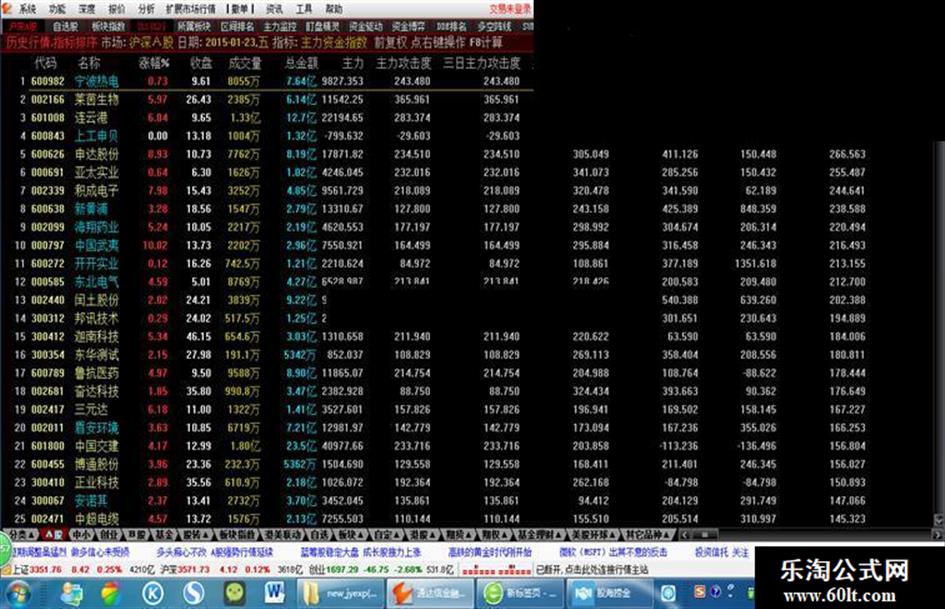Viewport: 945px width, 609px height.
Task: Switch to the 资金博弈 tab
Action: 409,27
